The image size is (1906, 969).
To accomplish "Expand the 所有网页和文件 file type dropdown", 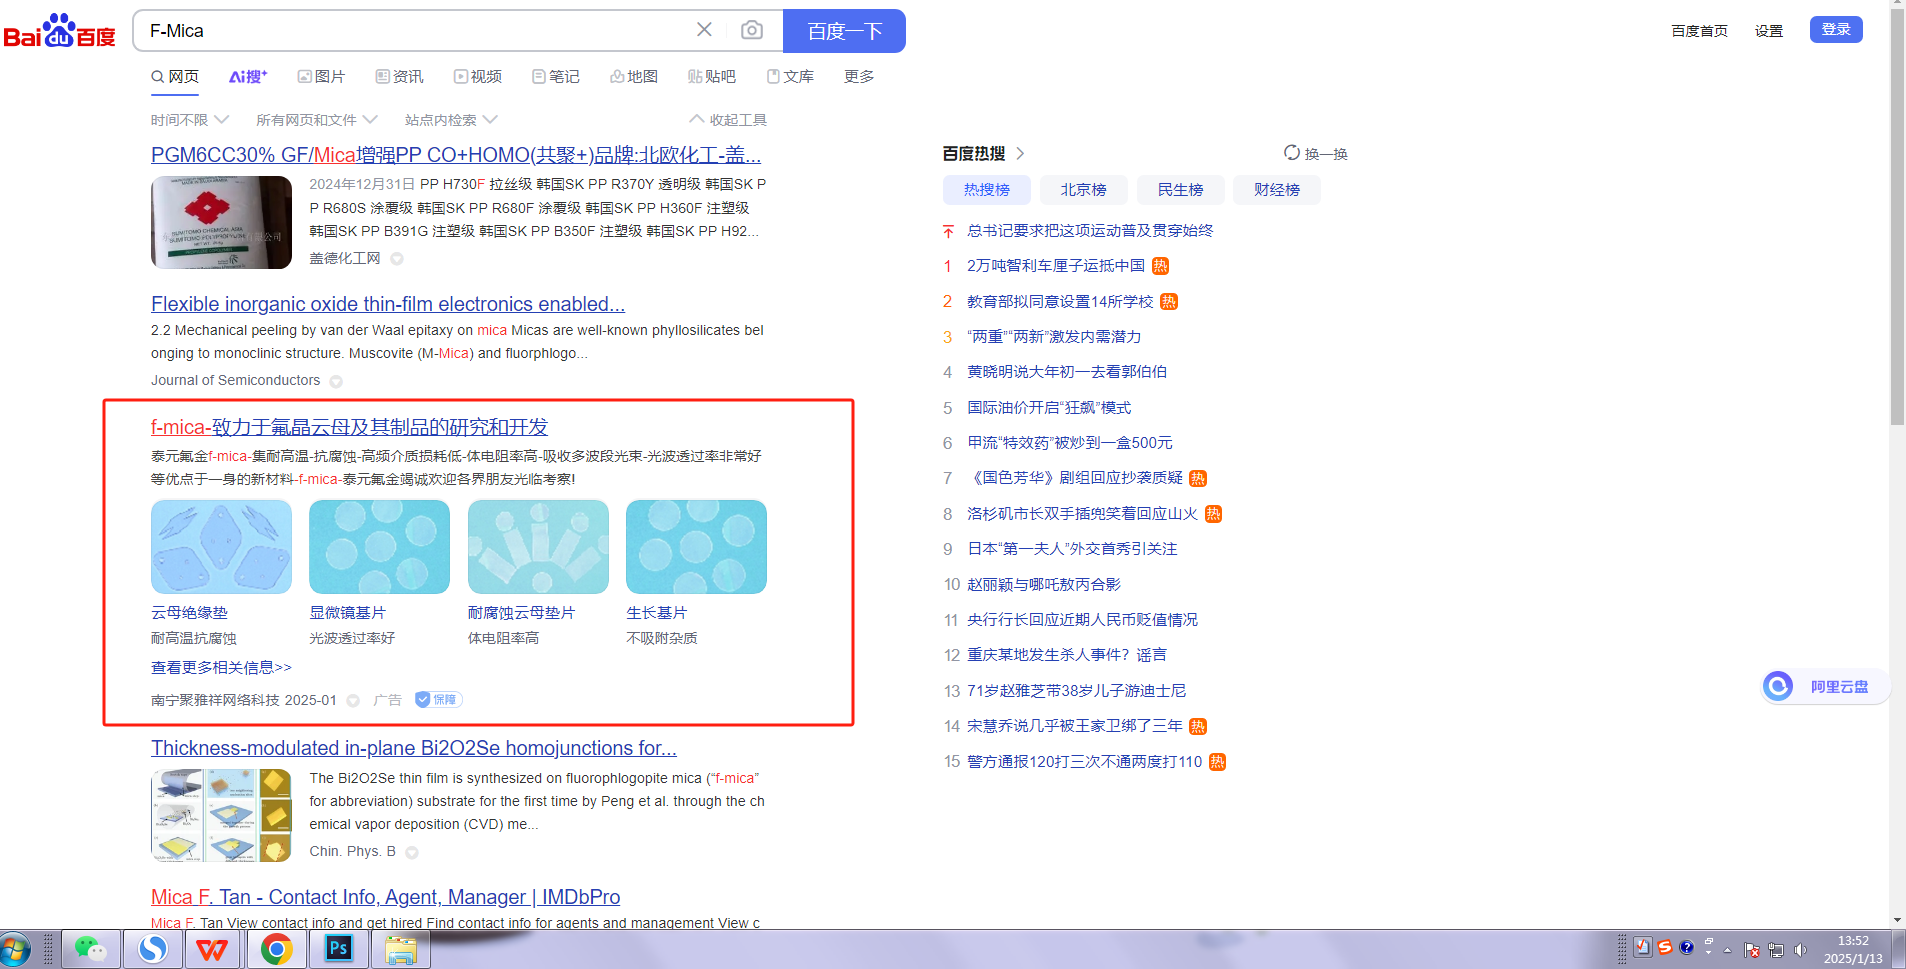I will [316, 120].
